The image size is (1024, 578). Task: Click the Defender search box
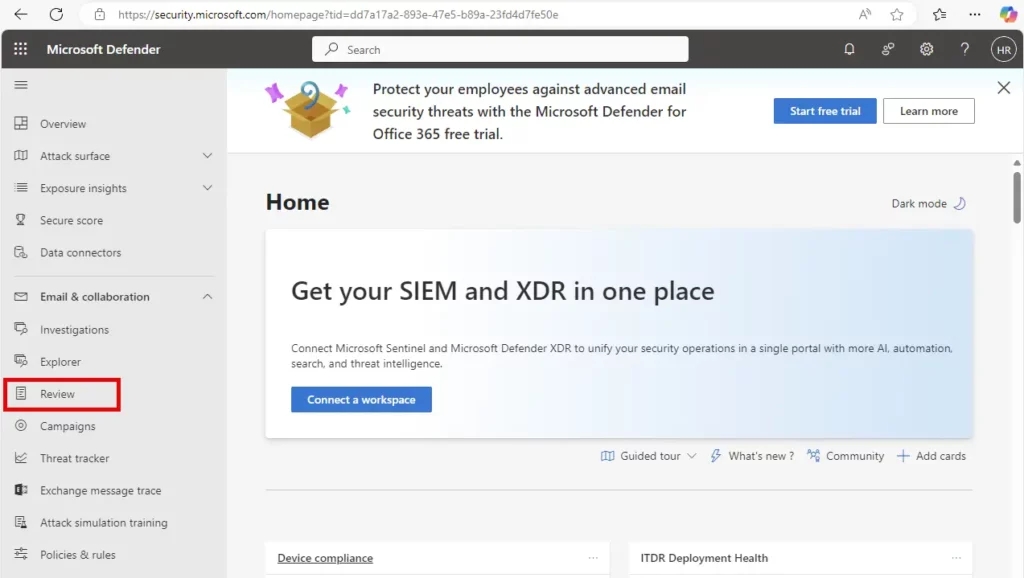(500, 49)
